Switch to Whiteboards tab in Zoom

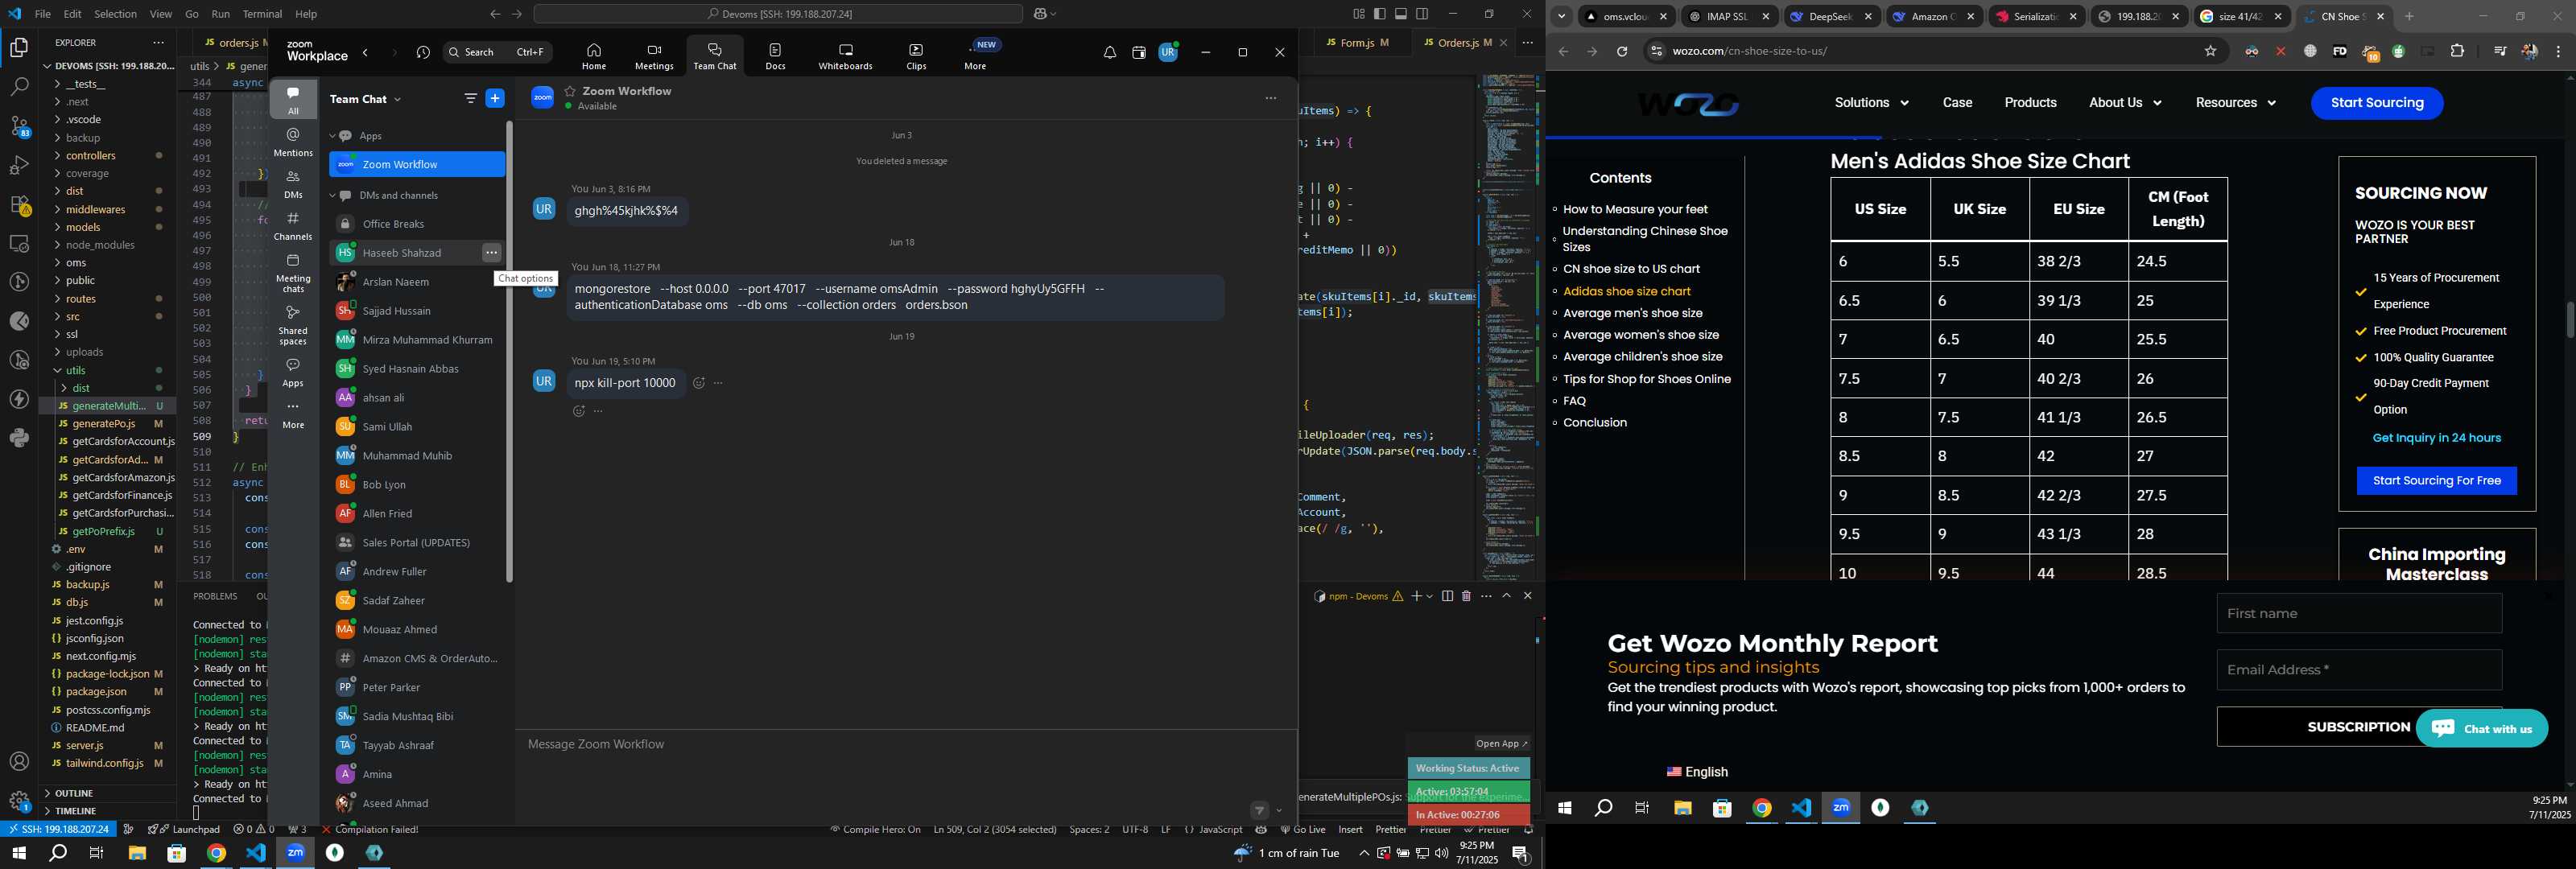point(845,56)
